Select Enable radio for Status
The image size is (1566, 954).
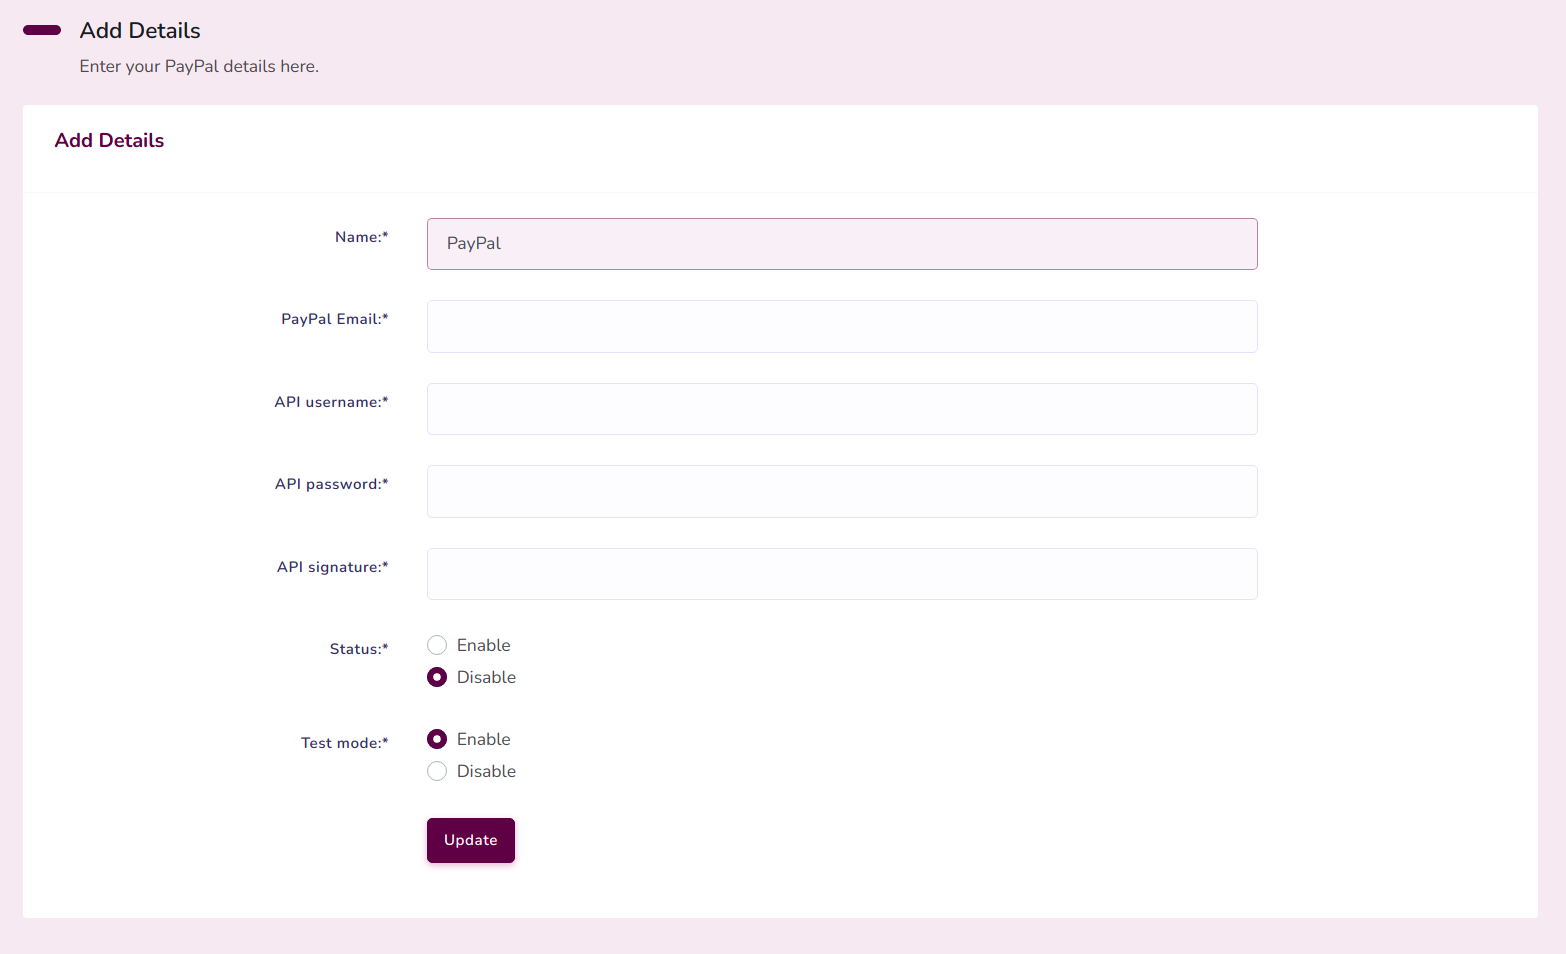(x=437, y=645)
